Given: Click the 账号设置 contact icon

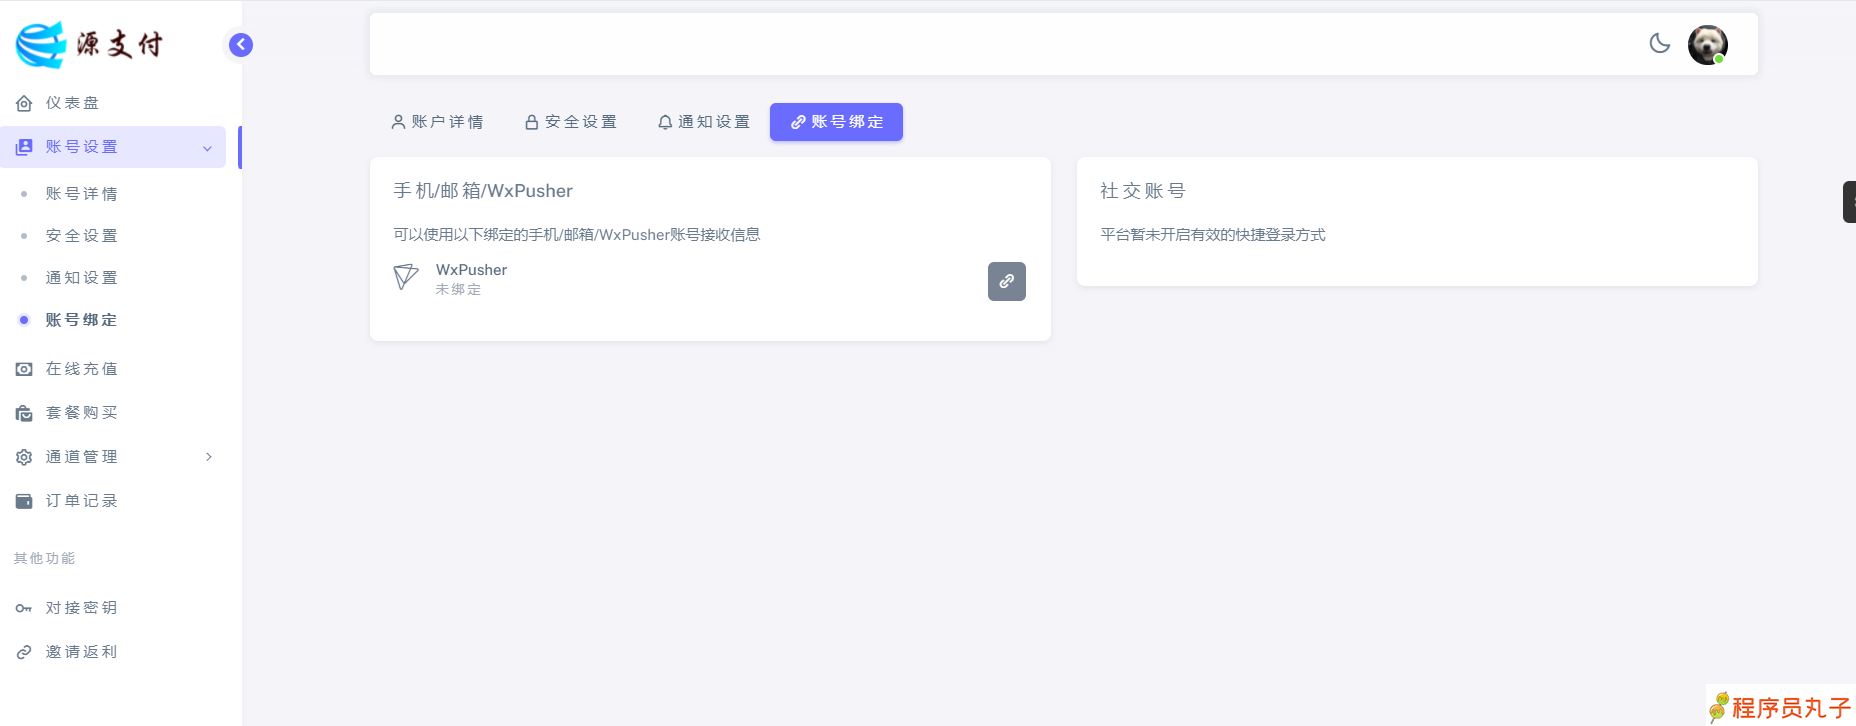Looking at the screenshot, I should (x=24, y=147).
